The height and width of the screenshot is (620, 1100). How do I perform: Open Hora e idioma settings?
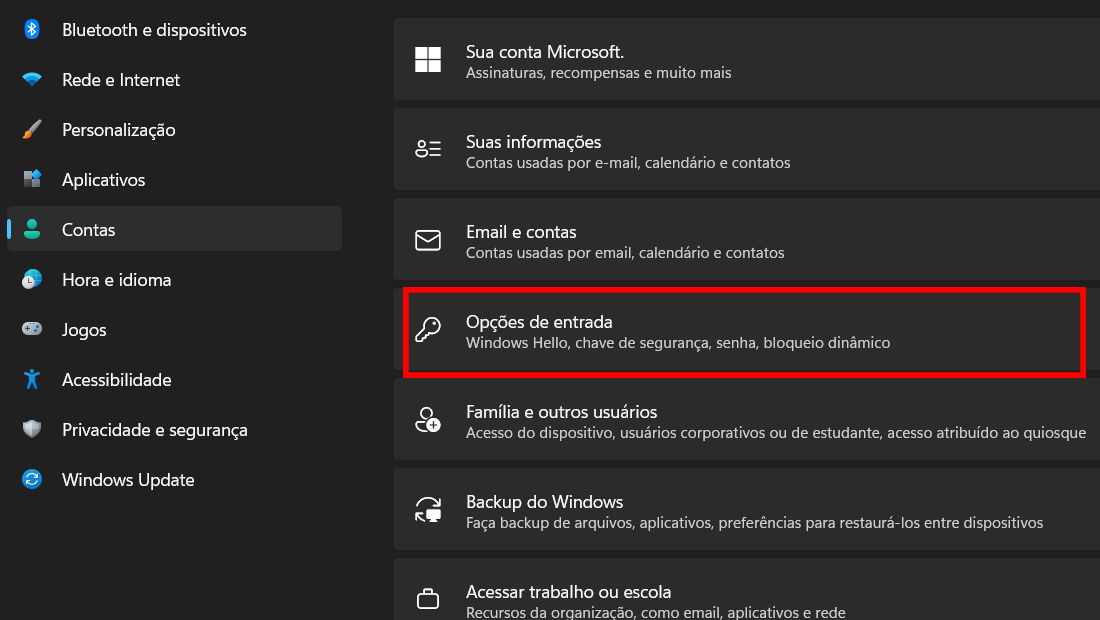[x=174, y=279]
